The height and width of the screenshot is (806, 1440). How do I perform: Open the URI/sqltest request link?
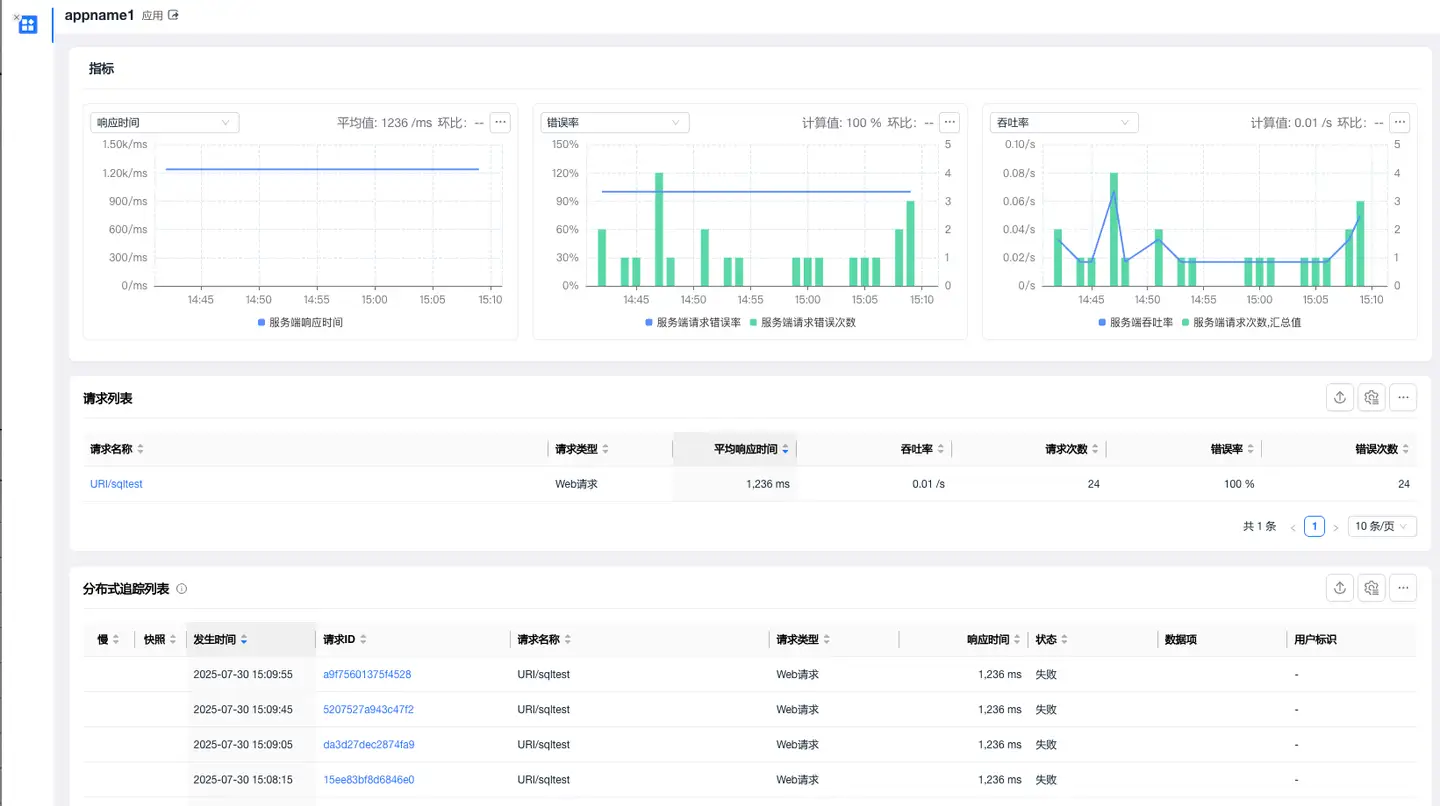coord(115,483)
